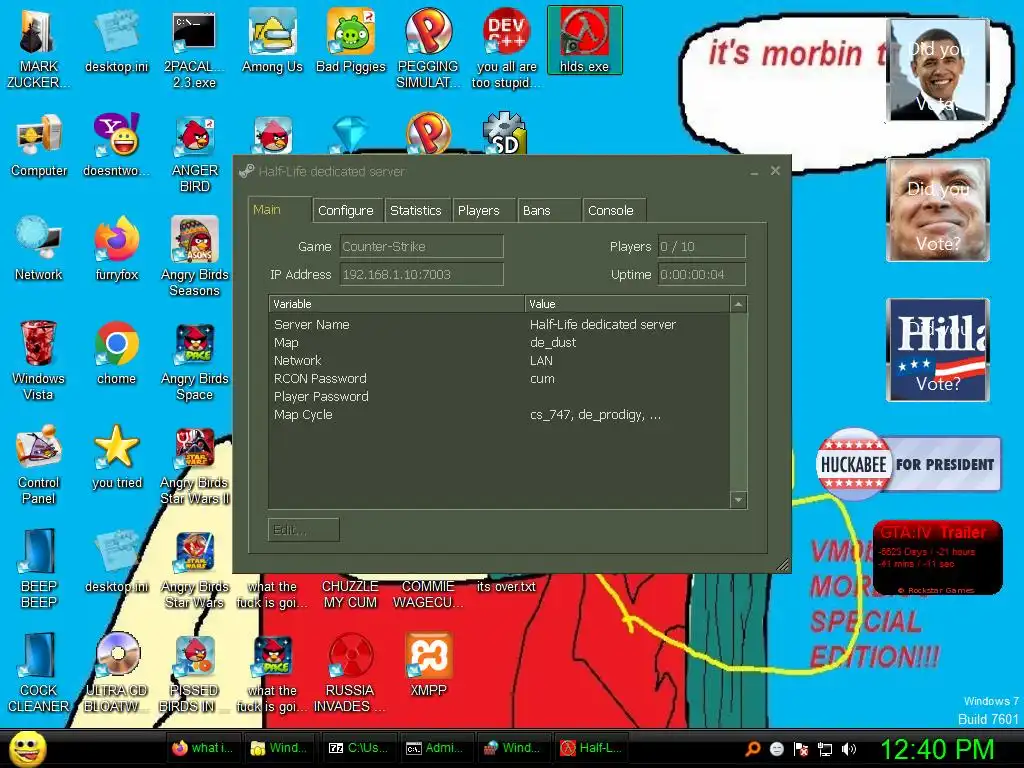The image size is (1024, 768).
Task: Select the hlds.exe desktop icon
Action: 584,40
